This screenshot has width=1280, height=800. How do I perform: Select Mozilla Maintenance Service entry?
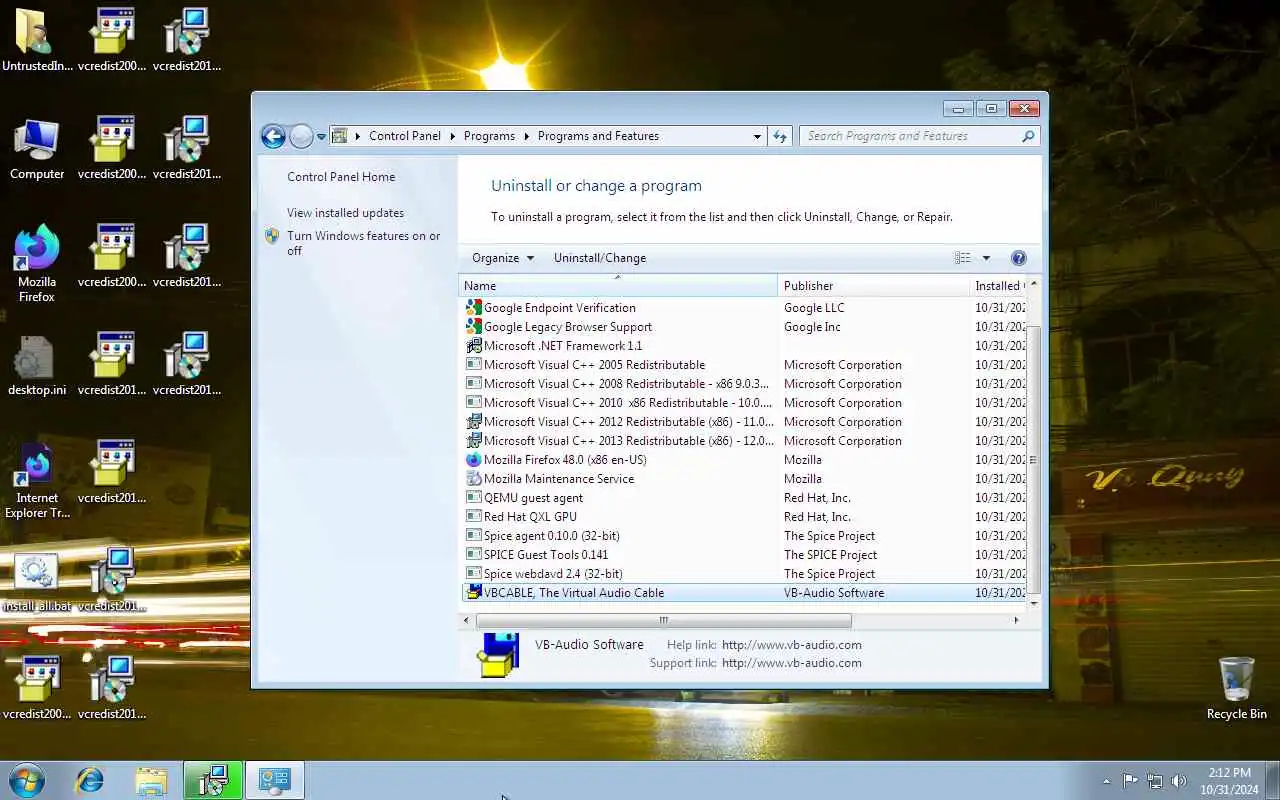[743, 479]
